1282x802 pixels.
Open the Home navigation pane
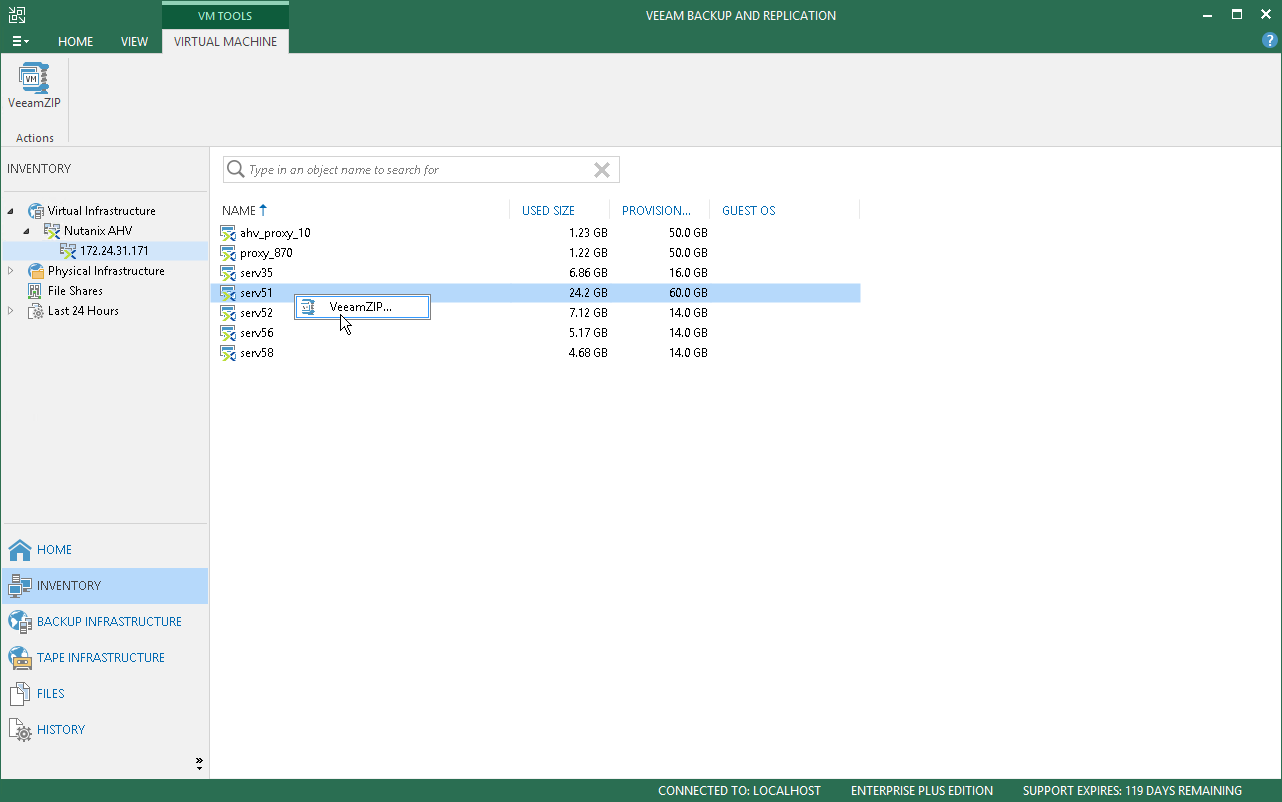pyautogui.click(x=105, y=550)
